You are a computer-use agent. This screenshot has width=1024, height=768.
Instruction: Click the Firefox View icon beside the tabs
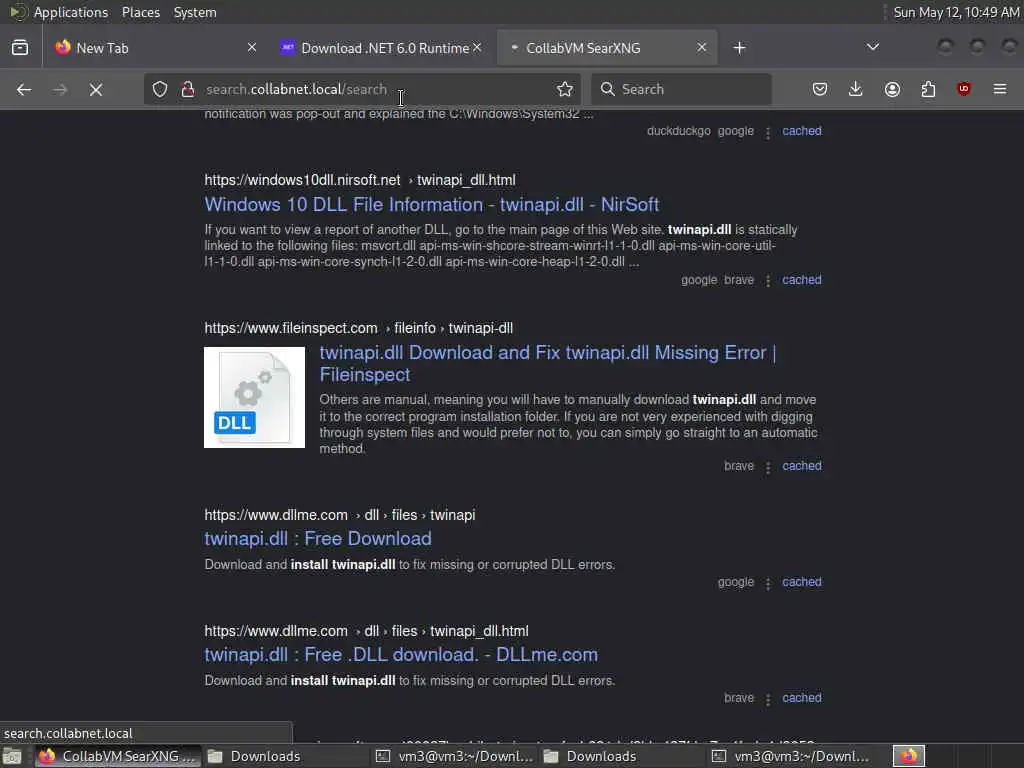(20, 48)
